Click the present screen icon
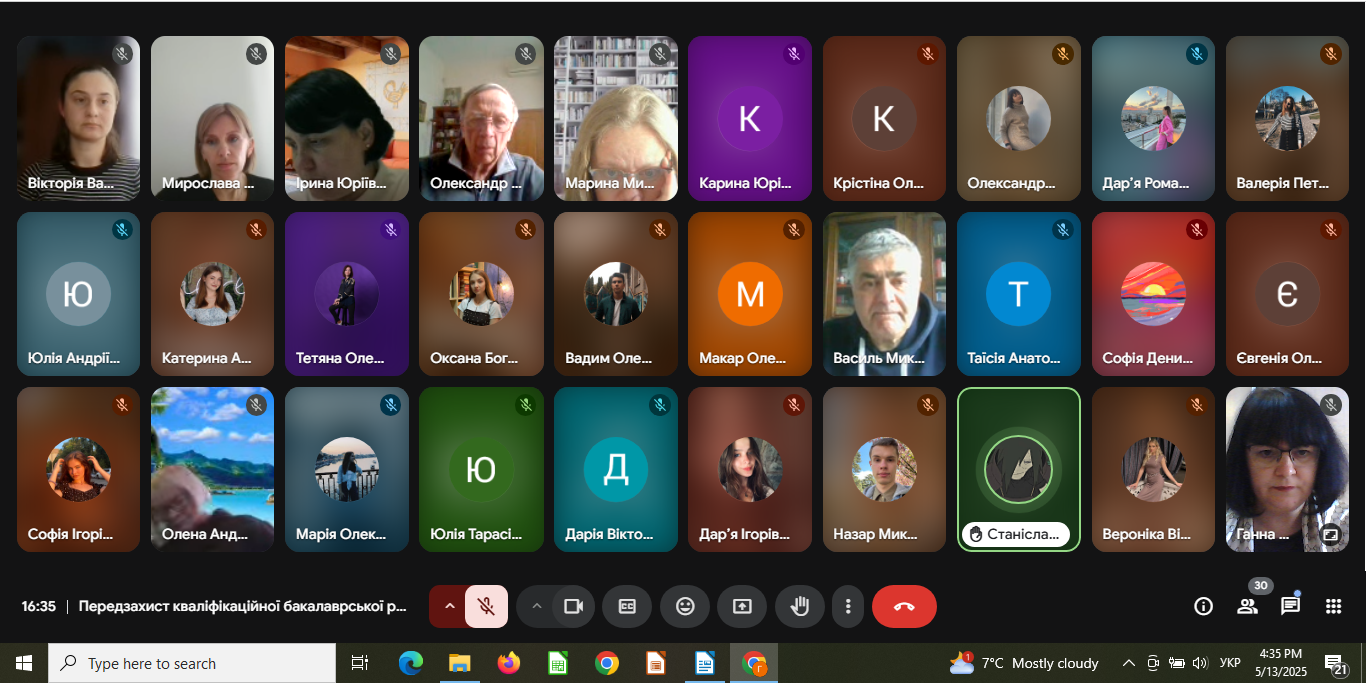The image size is (1366, 683). click(741, 606)
